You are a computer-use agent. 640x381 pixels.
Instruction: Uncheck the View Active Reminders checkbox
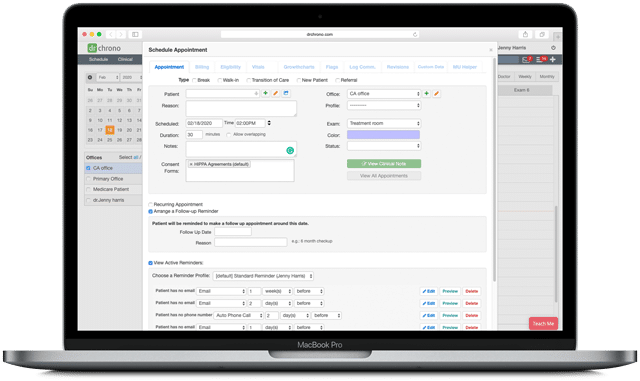click(150, 263)
